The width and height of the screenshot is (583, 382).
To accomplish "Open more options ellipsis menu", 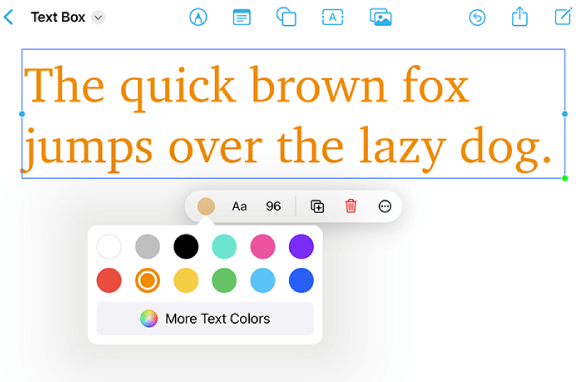I will tap(385, 206).
